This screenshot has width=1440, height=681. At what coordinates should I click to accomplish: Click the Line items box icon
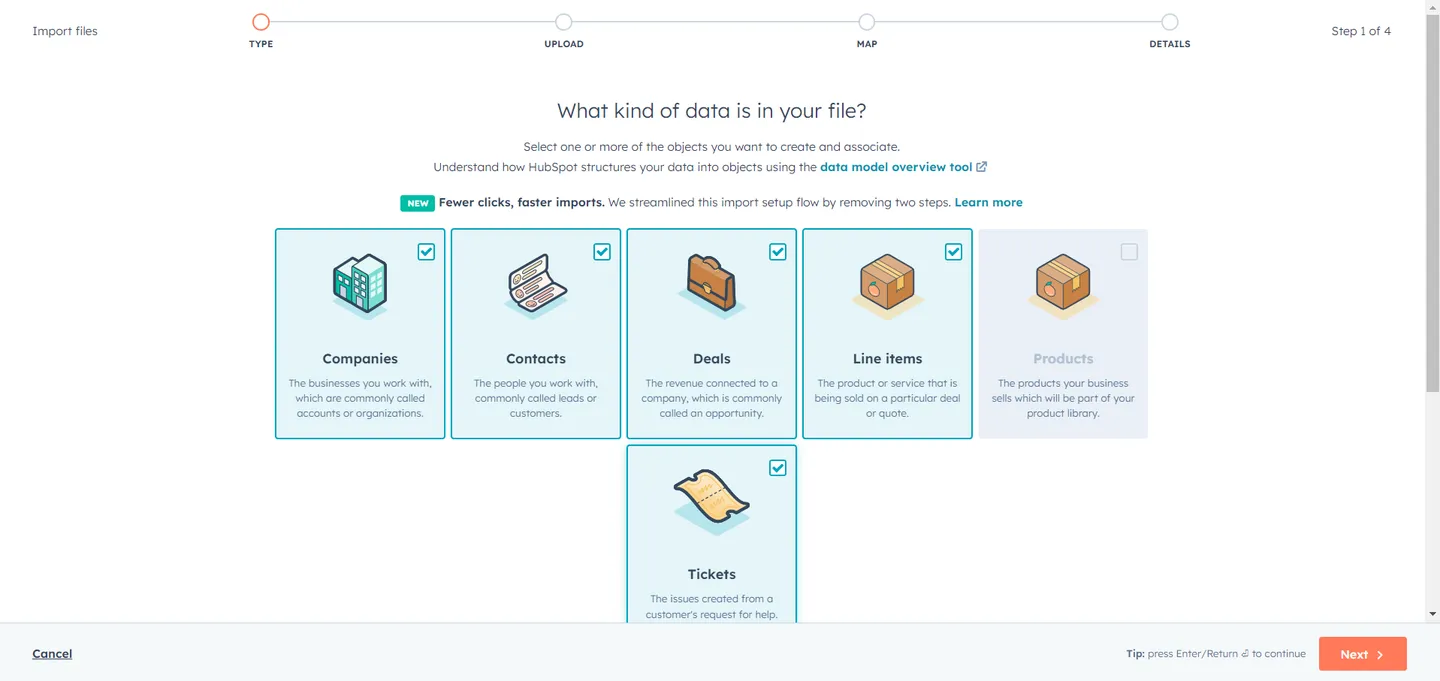point(888,286)
